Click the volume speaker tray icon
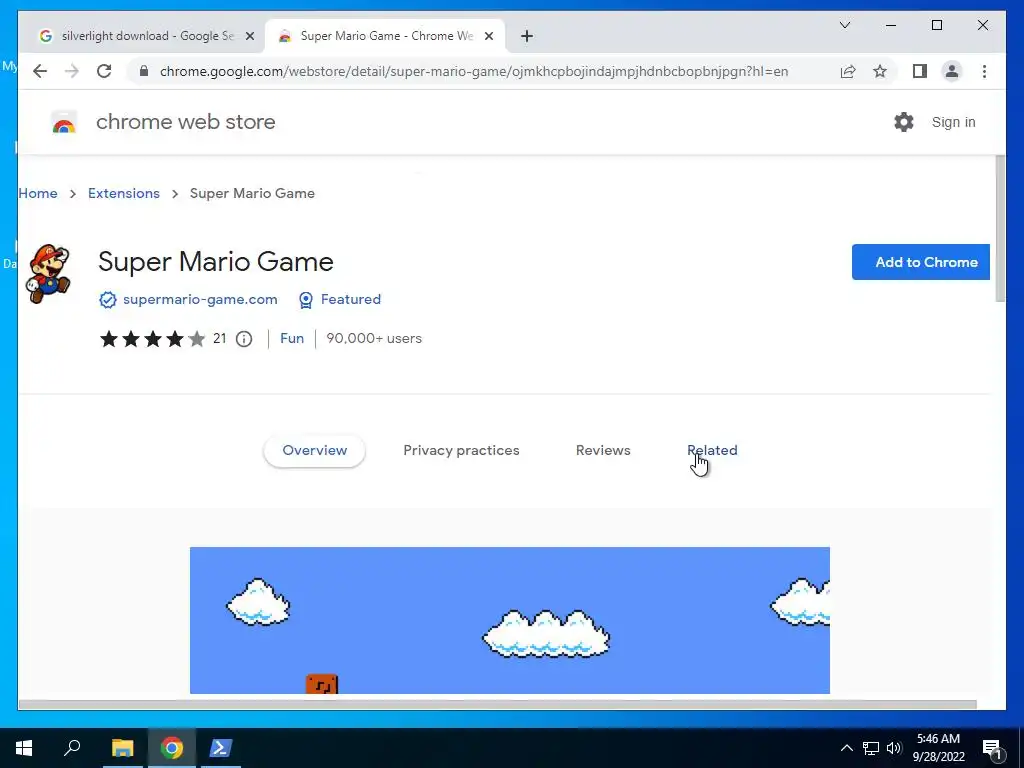Image resolution: width=1024 pixels, height=768 pixels. 894,748
